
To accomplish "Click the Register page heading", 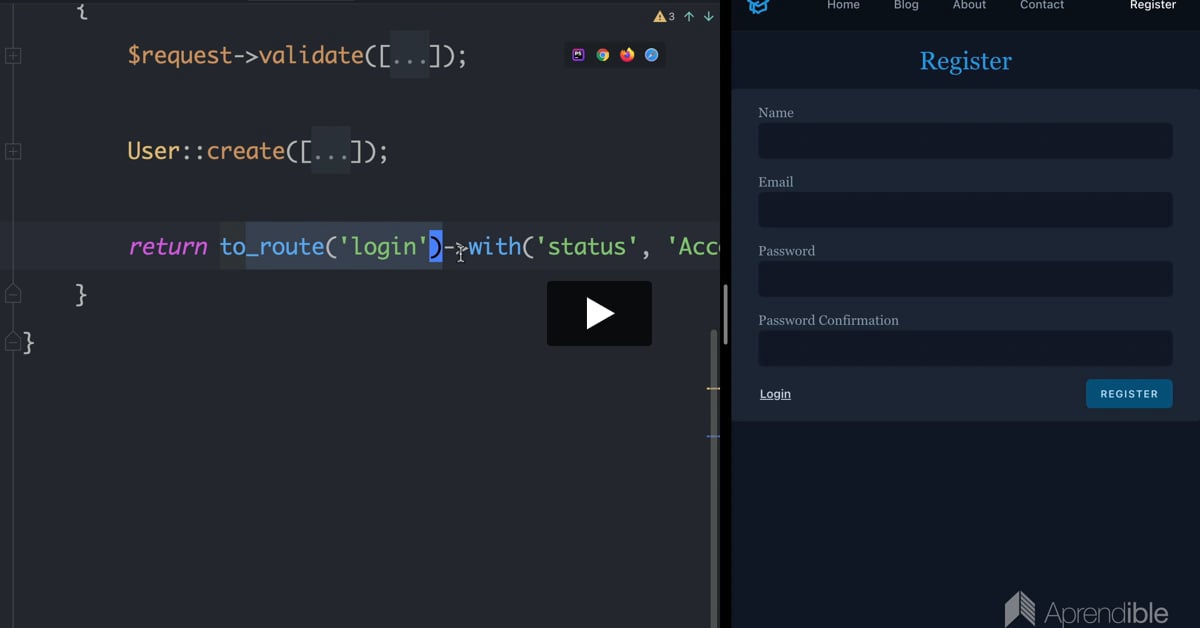I will [965, 61].
